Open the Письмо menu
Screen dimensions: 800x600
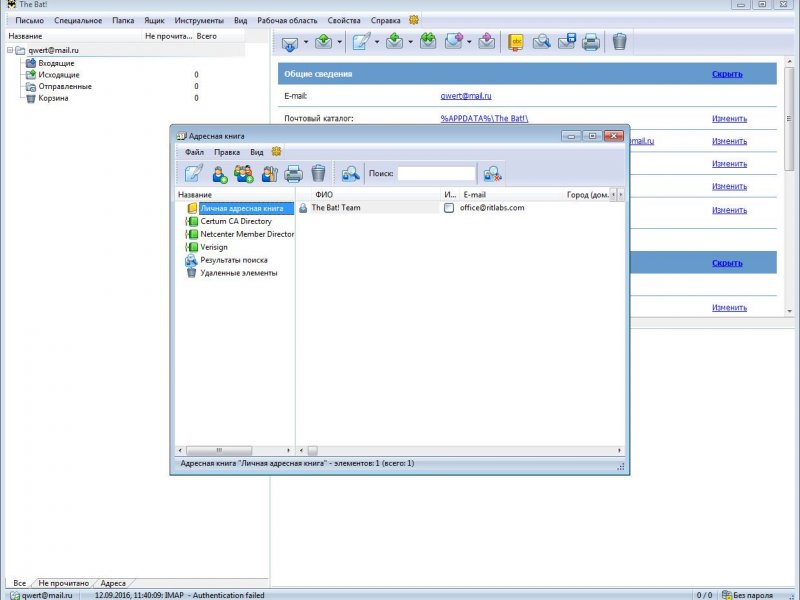(x=30, y=20)
